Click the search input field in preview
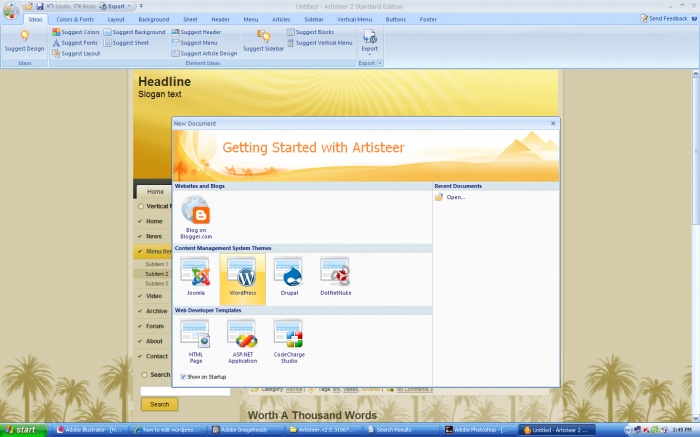 185,391
